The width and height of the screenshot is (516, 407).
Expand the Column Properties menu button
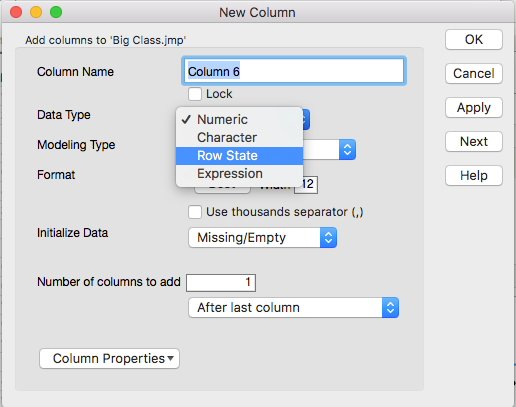pyautogui.click(x=109, y=359)
